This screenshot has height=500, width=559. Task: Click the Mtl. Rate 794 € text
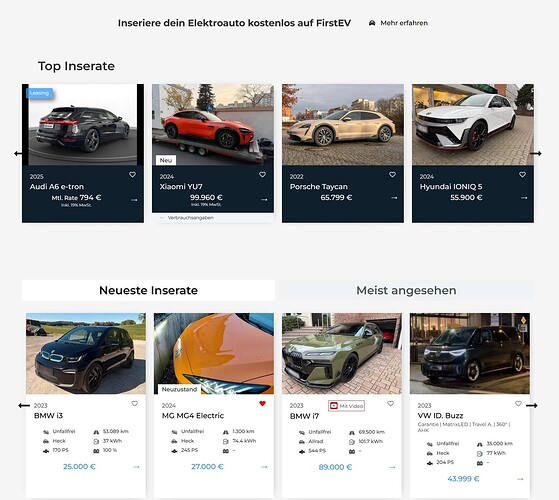76,197
